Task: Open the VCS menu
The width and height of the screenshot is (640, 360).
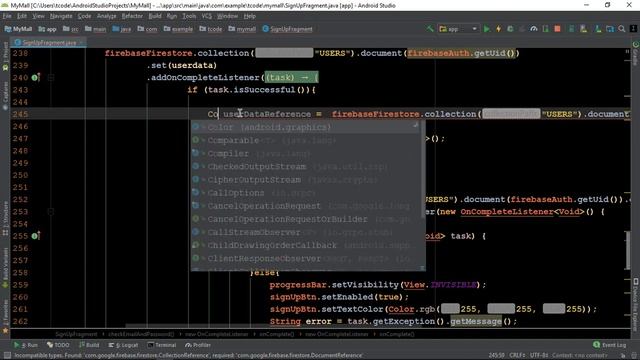Action: coord(207,16)
